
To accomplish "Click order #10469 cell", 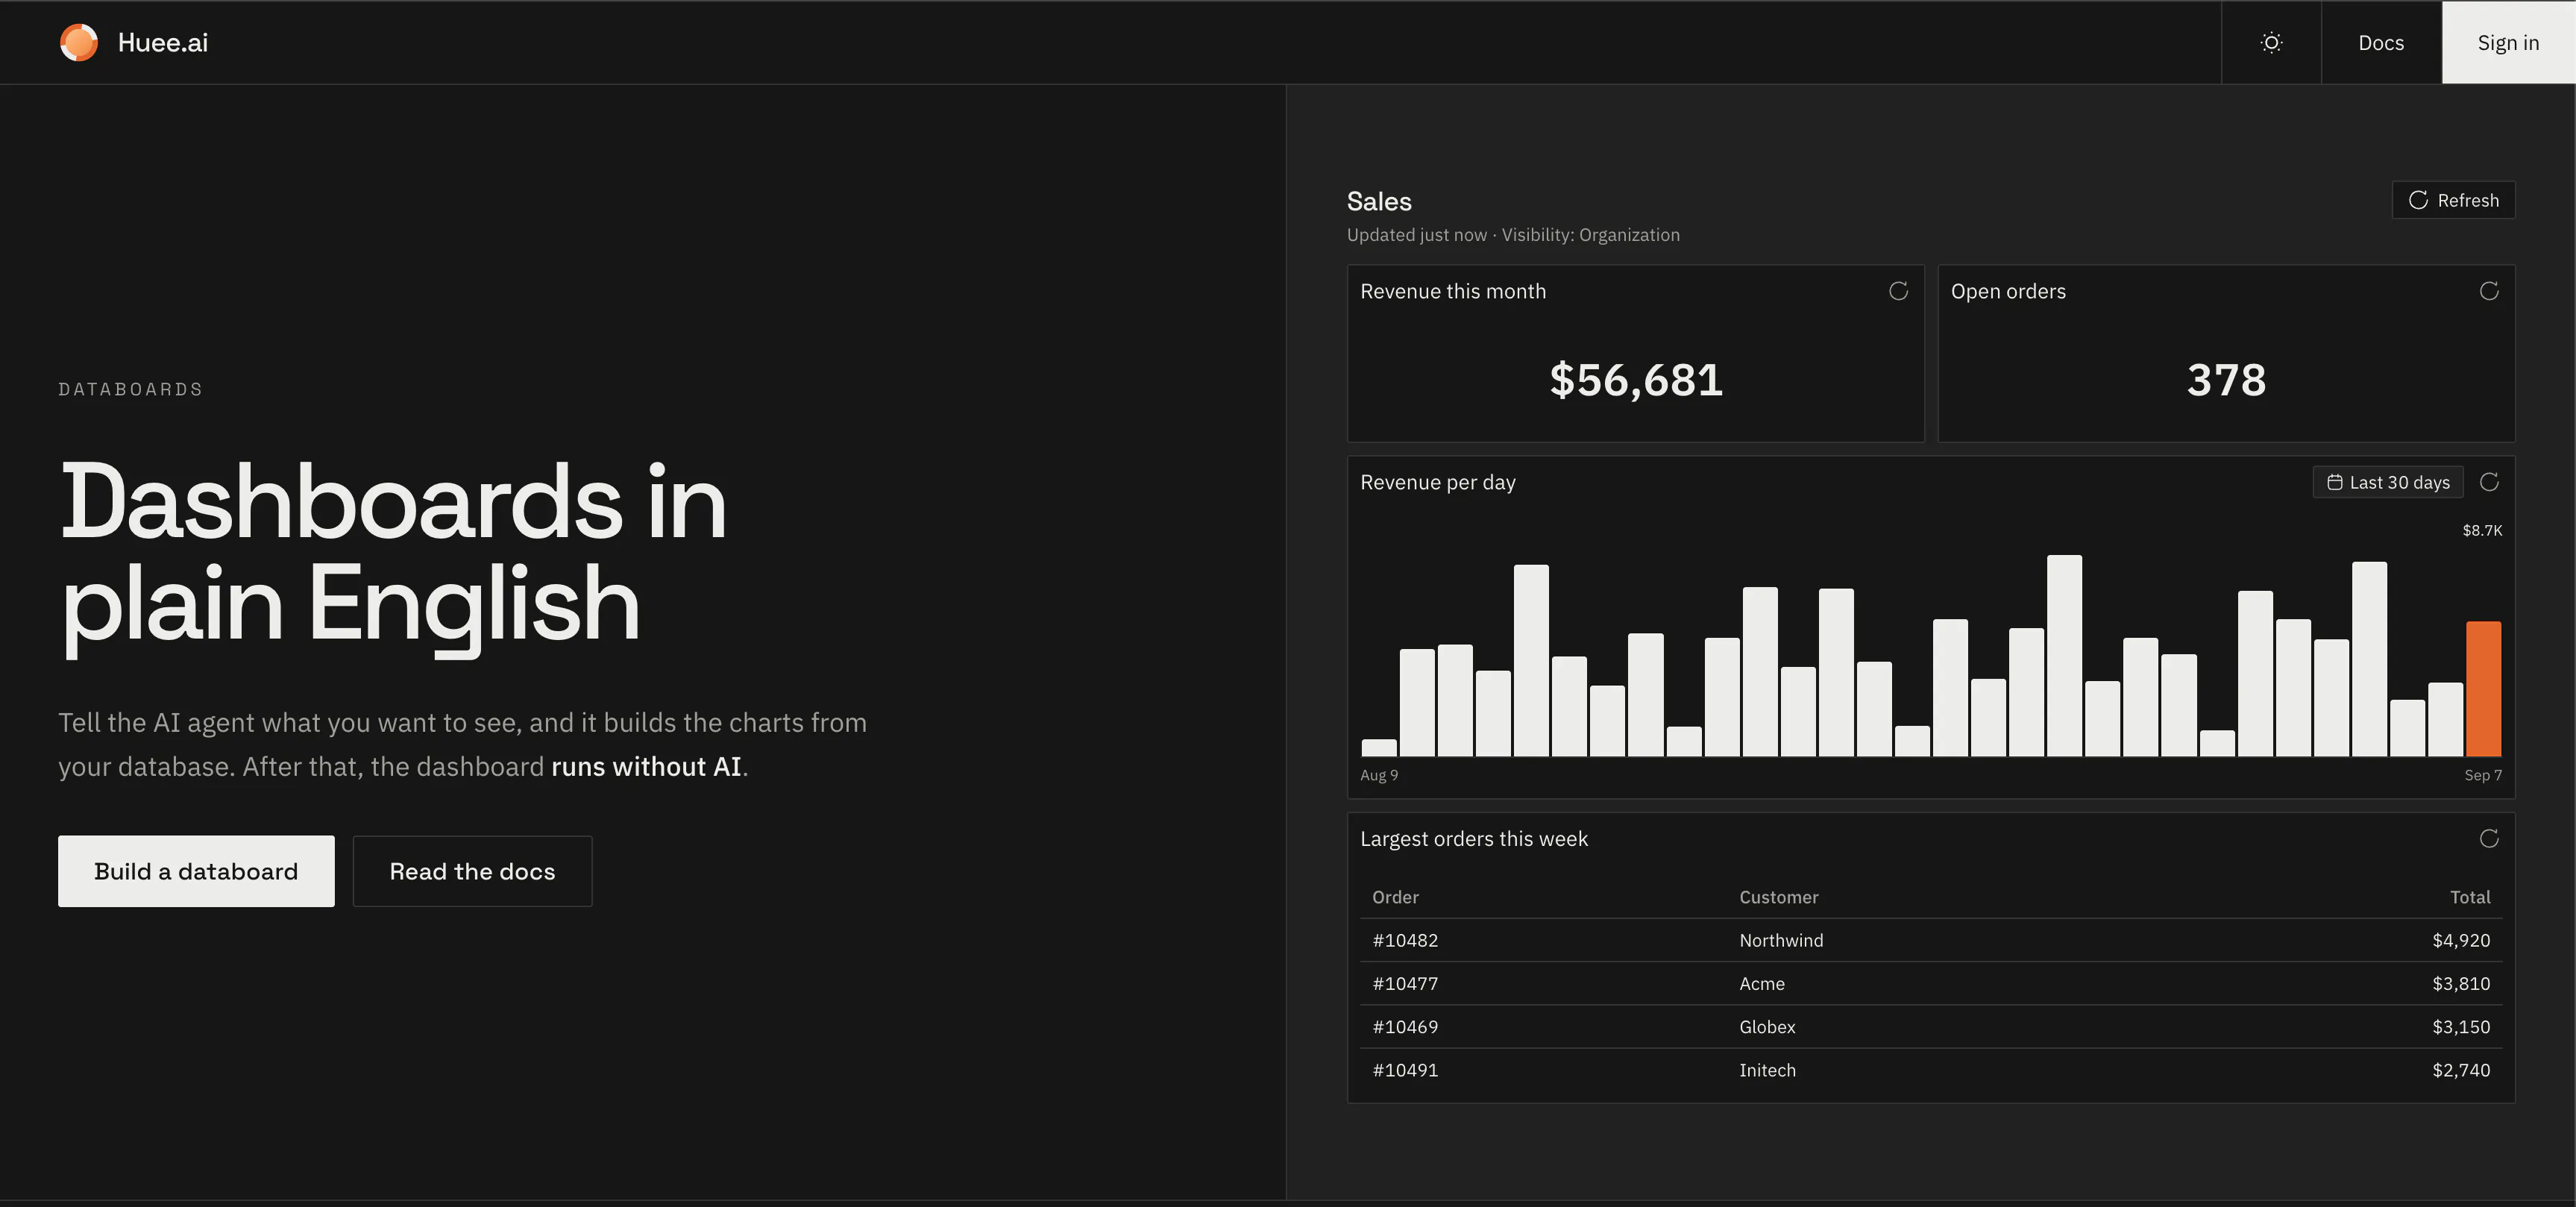I will pos(1405,1026).
